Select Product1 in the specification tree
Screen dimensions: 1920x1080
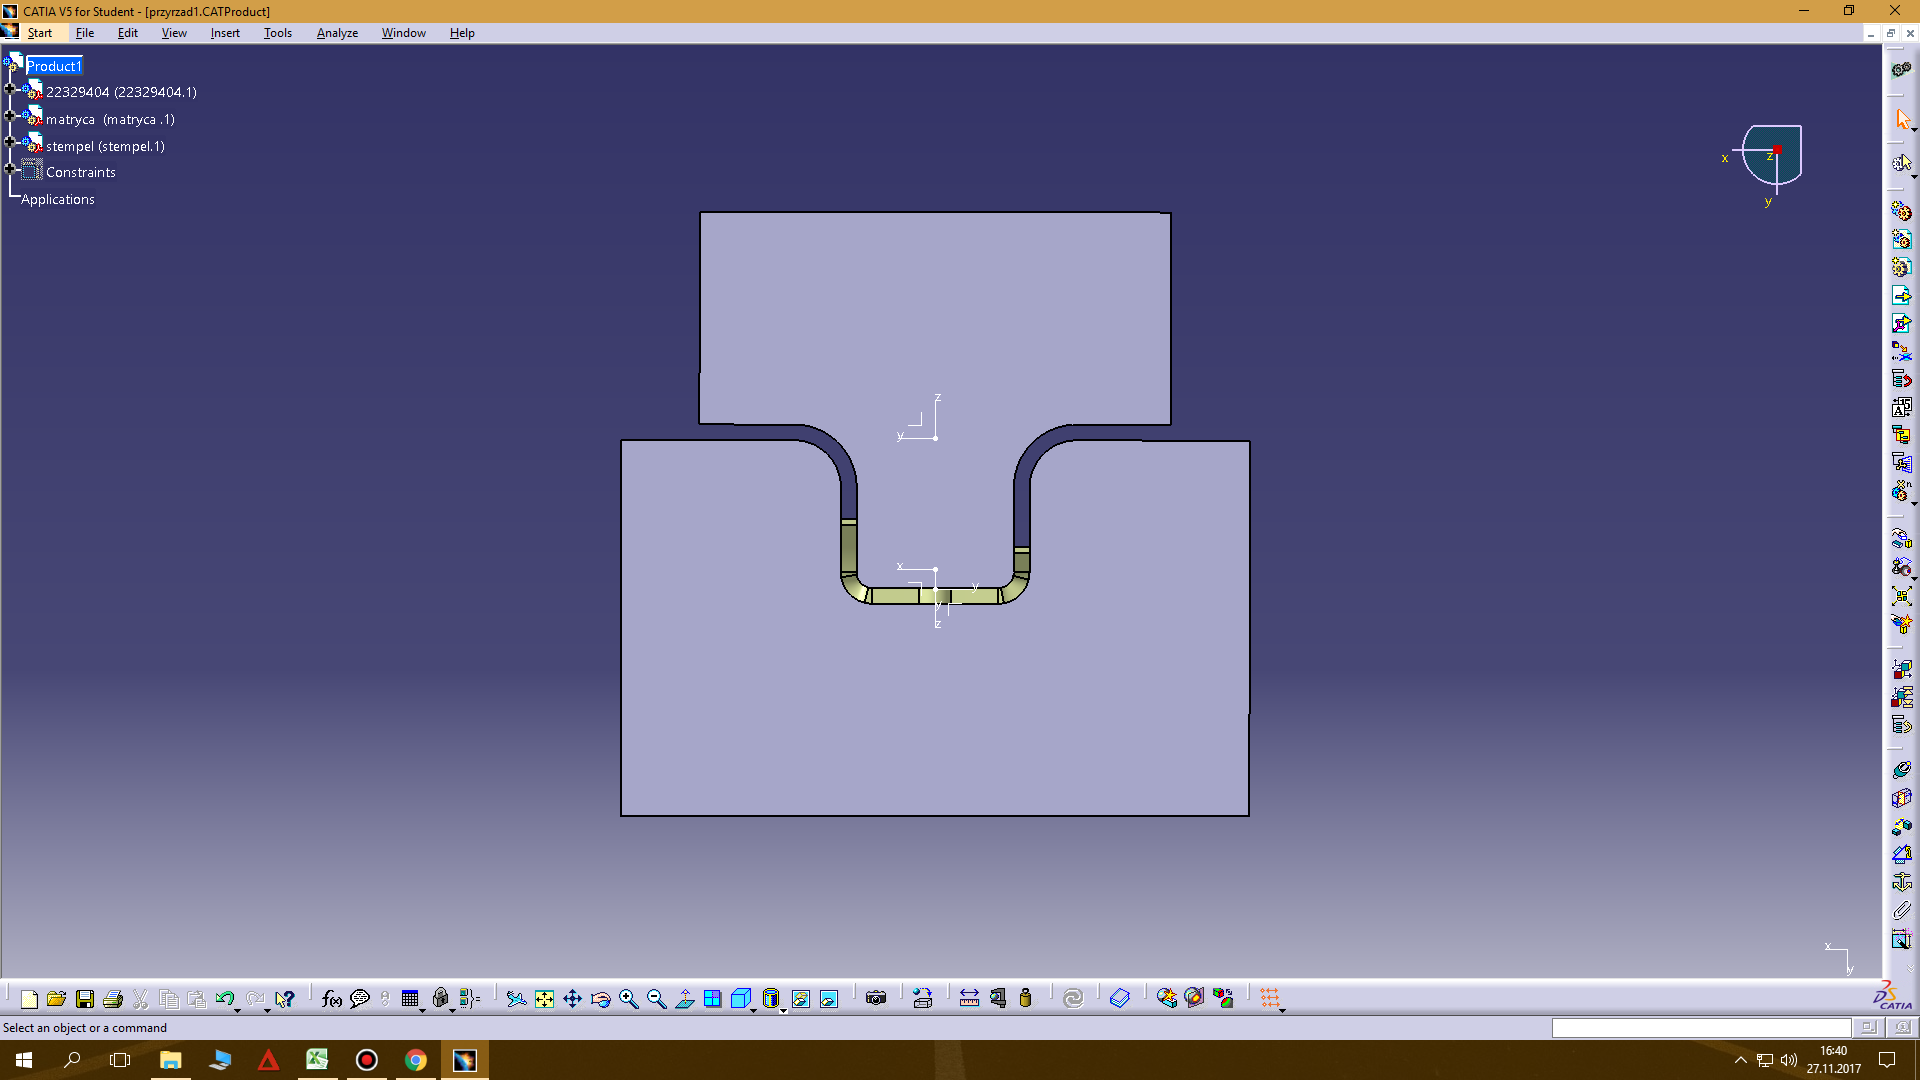[x=54, y=66]
